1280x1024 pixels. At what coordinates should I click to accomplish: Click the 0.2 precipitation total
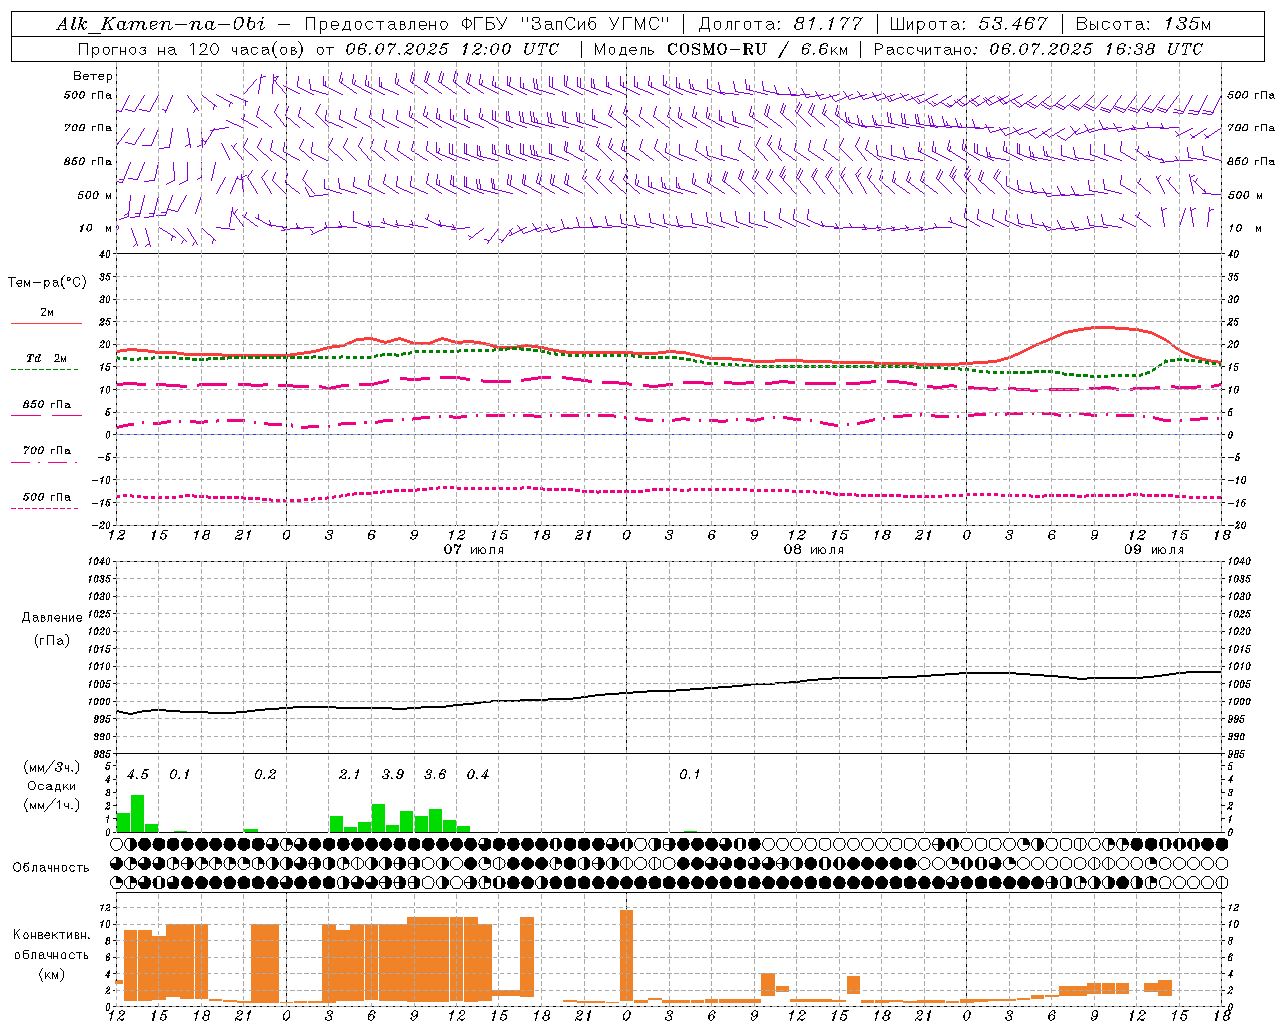click(265, 775)
